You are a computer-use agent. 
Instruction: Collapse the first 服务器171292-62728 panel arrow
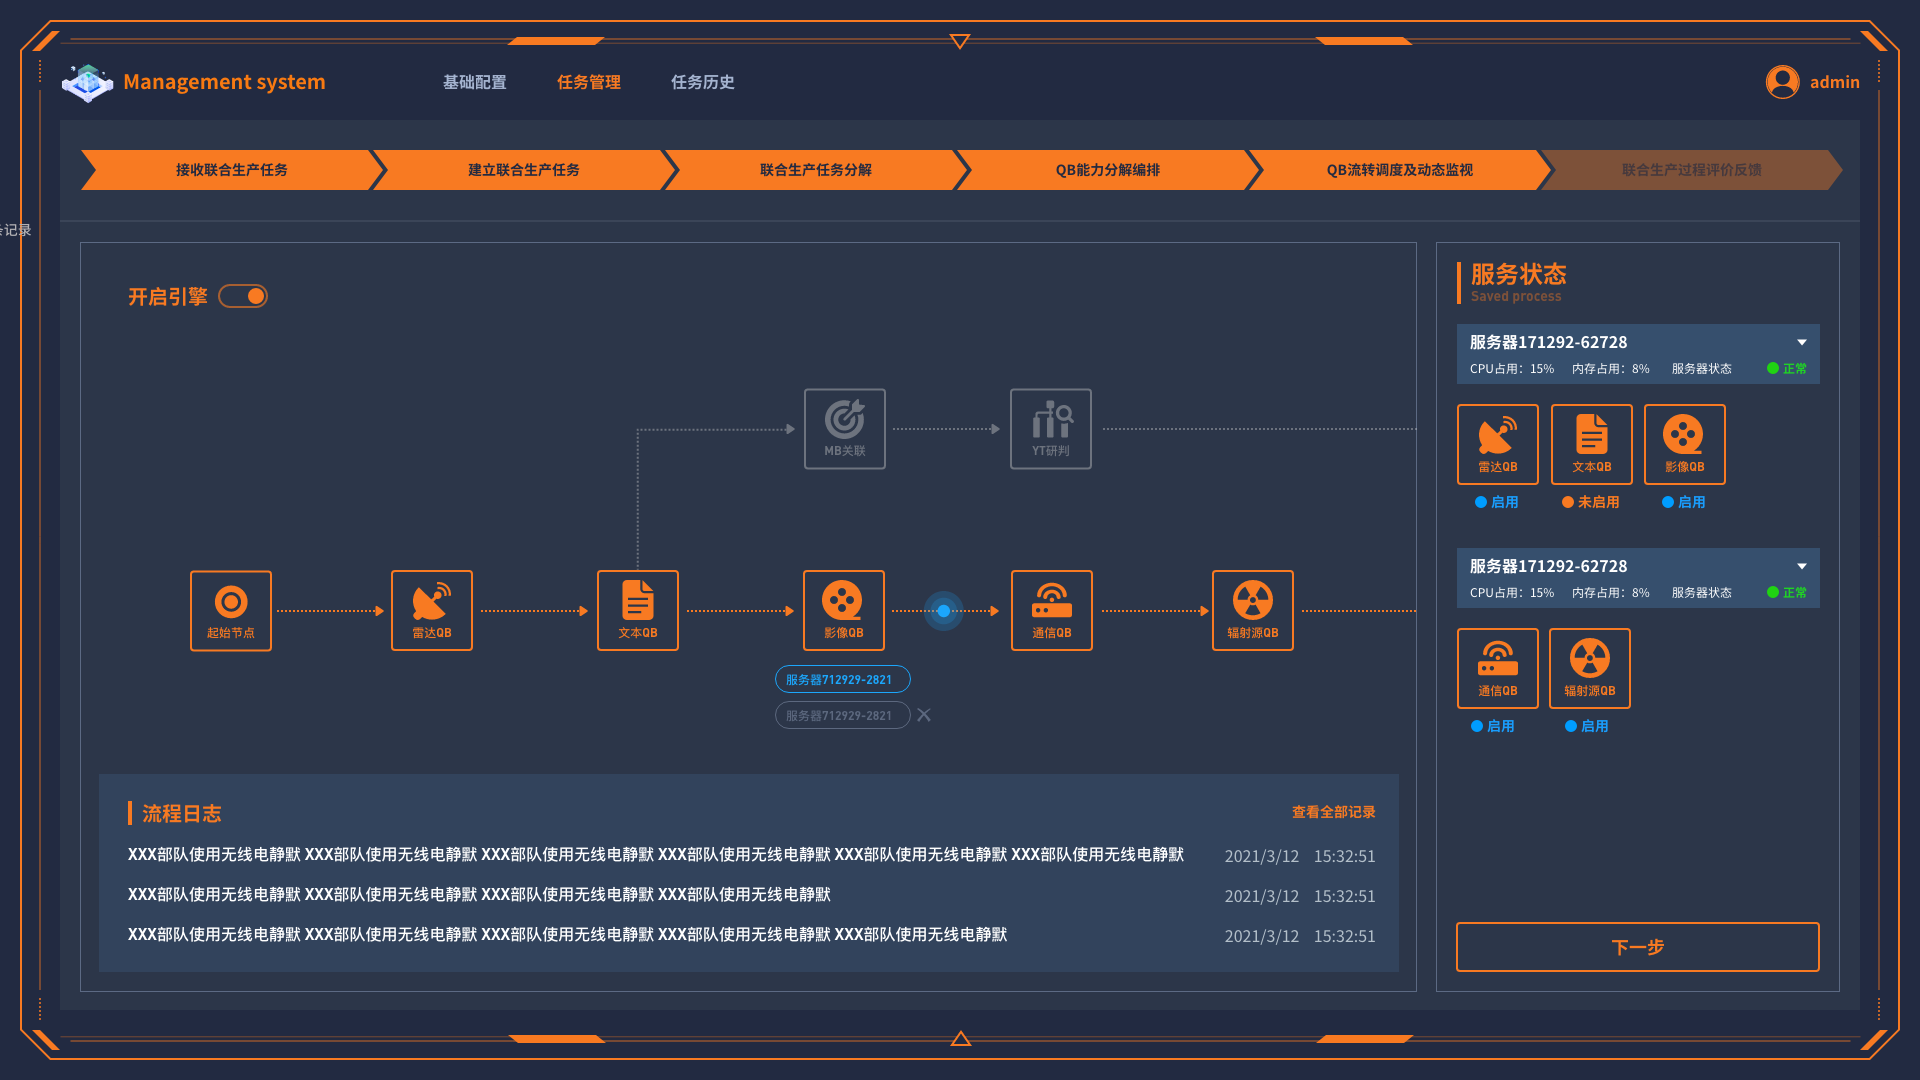point(1802,342)
